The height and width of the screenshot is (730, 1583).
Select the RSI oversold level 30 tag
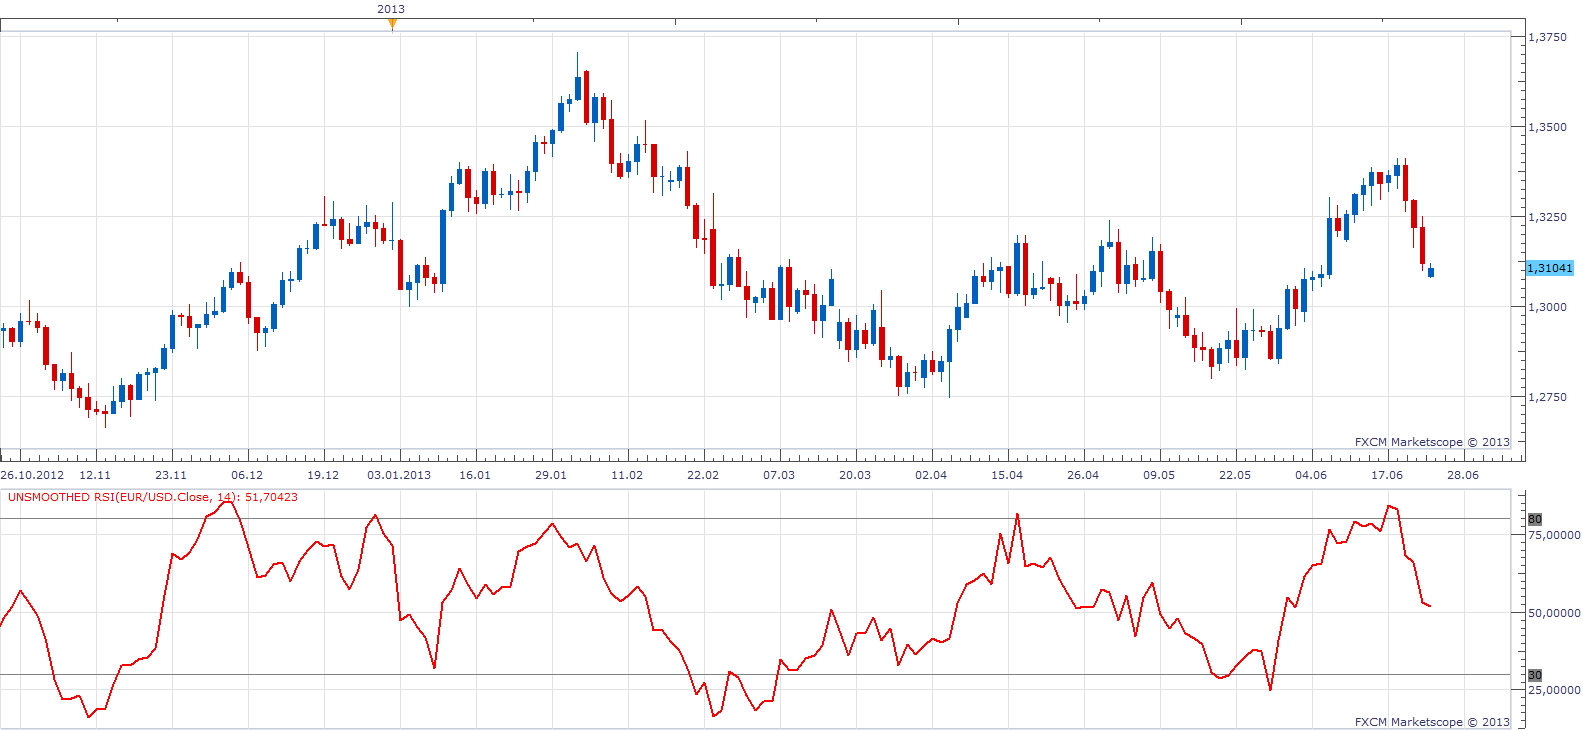[1535, 675]
